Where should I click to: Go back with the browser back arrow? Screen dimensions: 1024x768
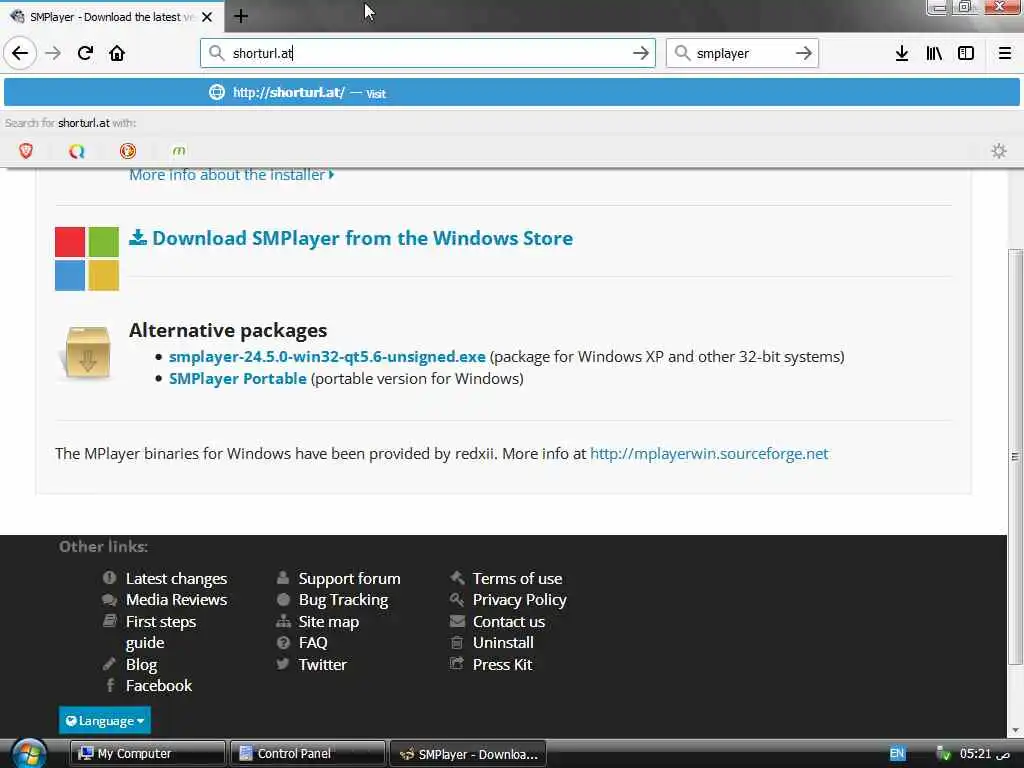pyautogui.click(x=20, y=53)
